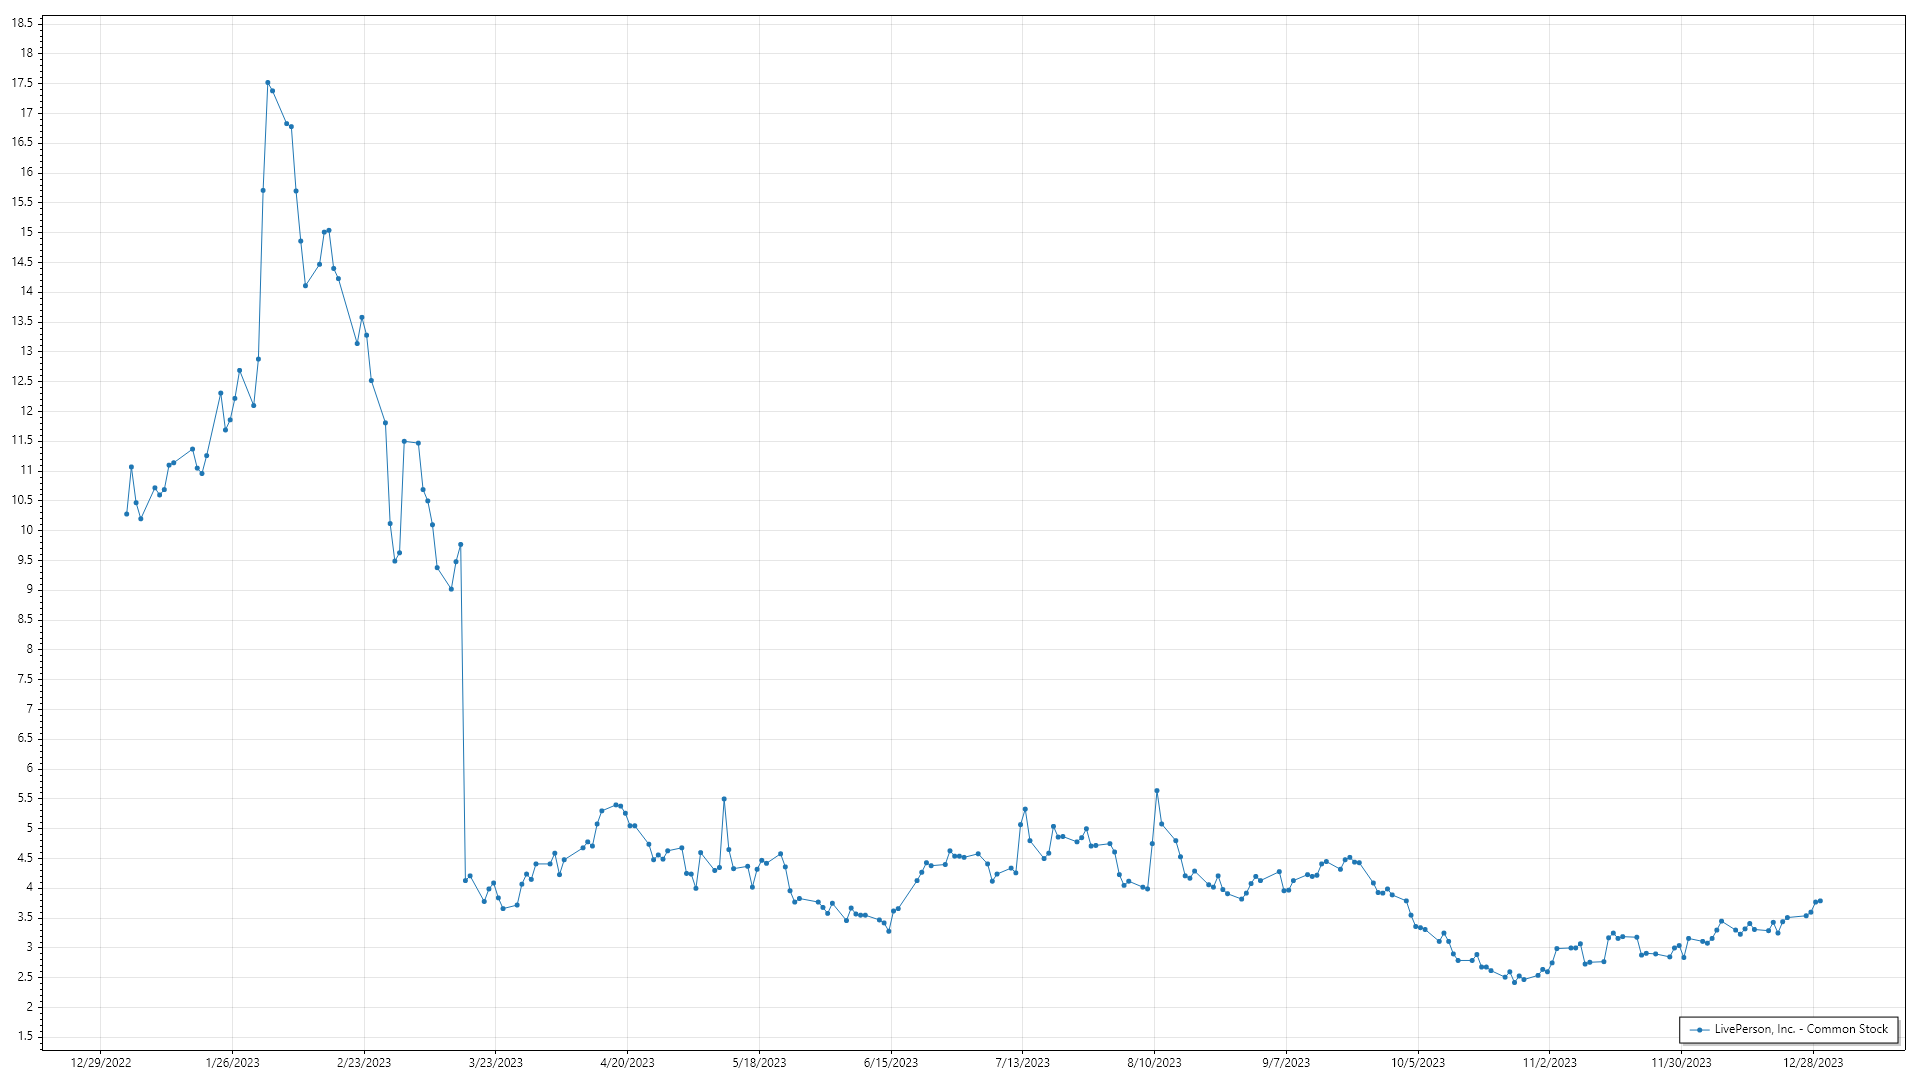The height and width of the screenshot is (1080, 1920).
Task: Click the 10 y-axis value label
Action: click(x=27, y=530)
